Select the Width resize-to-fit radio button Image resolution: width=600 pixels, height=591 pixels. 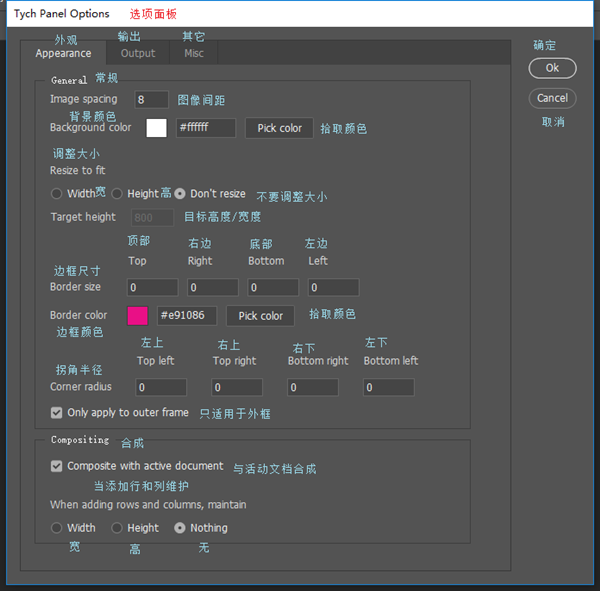[57, 194]
